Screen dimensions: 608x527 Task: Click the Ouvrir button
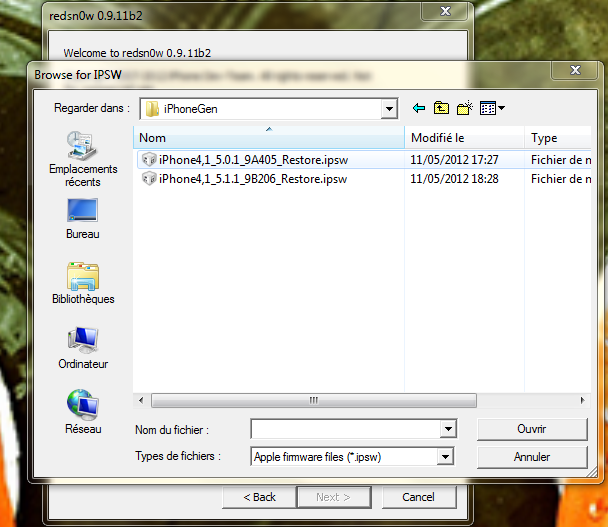pos(532,429)
